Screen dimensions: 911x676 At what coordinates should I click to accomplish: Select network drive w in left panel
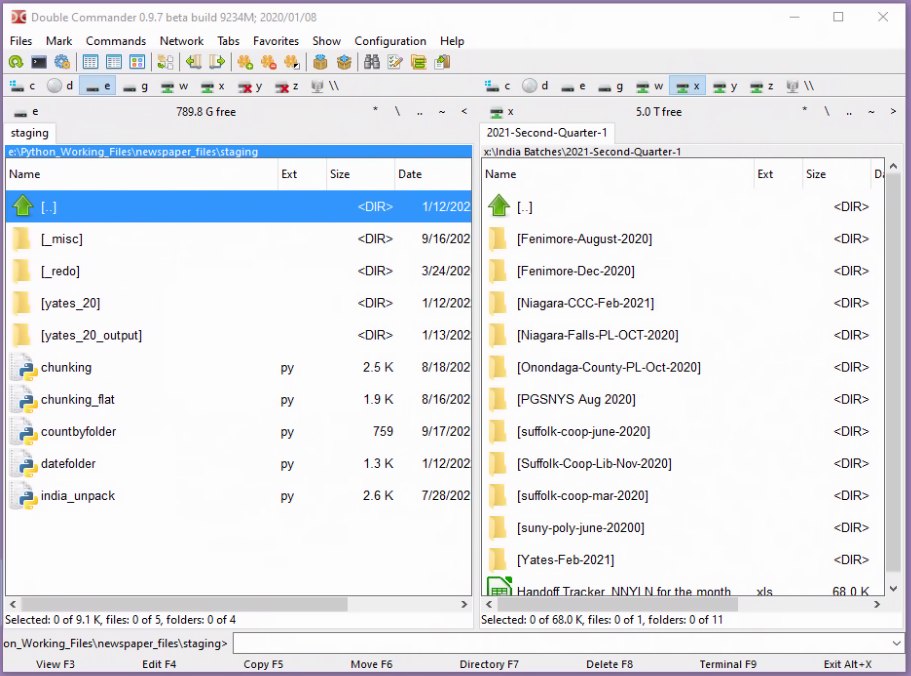click(x=174, y=87)
